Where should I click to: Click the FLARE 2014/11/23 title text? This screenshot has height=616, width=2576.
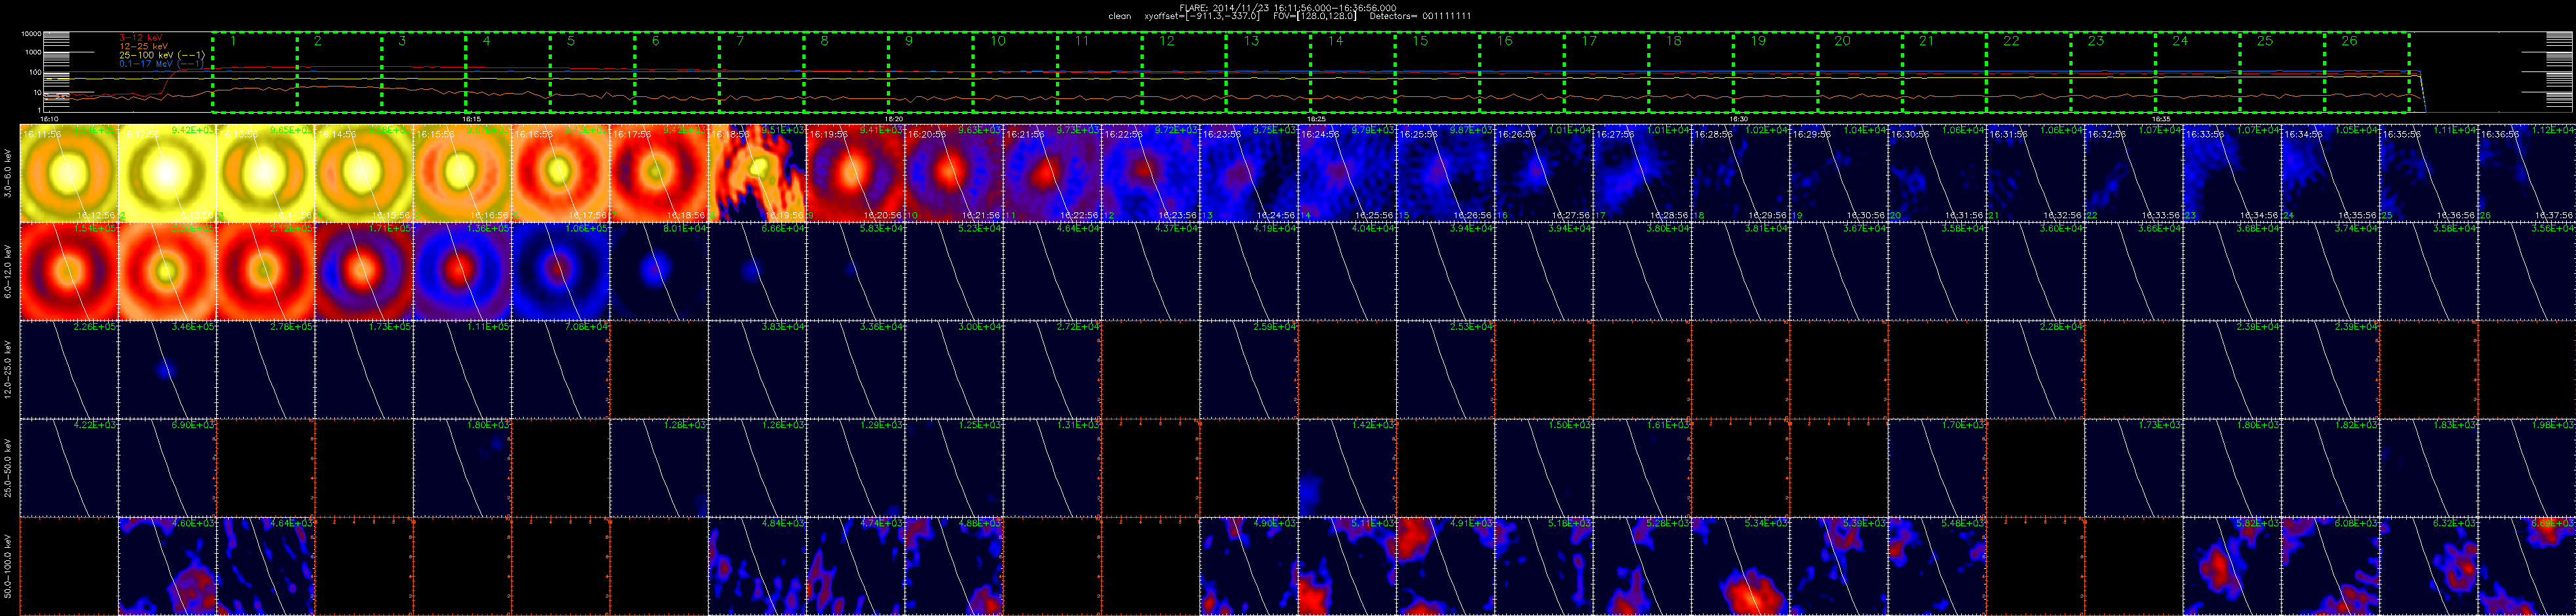point(1288,7)
